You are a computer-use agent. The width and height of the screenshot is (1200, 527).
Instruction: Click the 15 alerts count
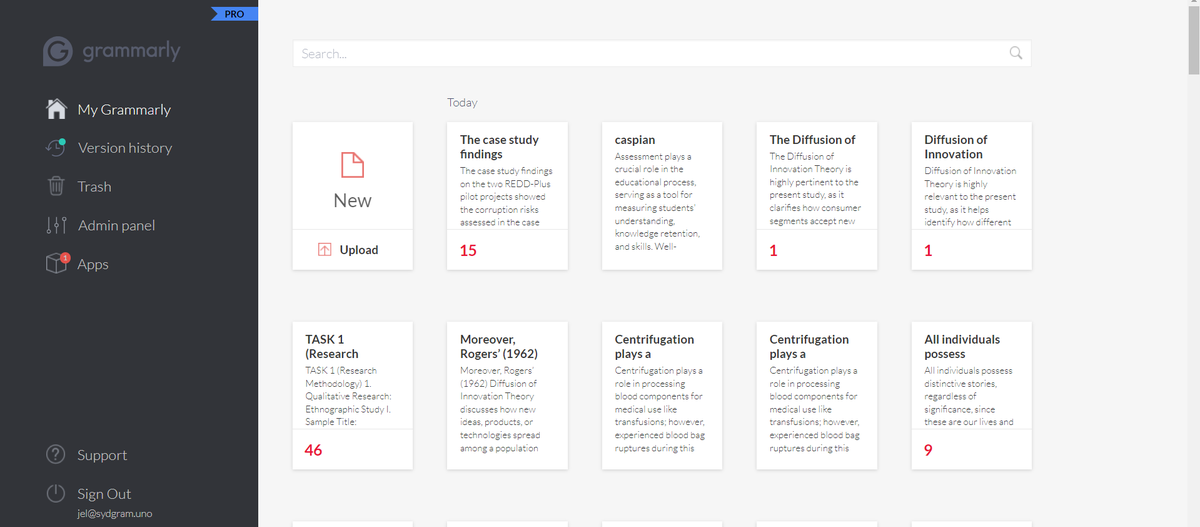point(468,251)
